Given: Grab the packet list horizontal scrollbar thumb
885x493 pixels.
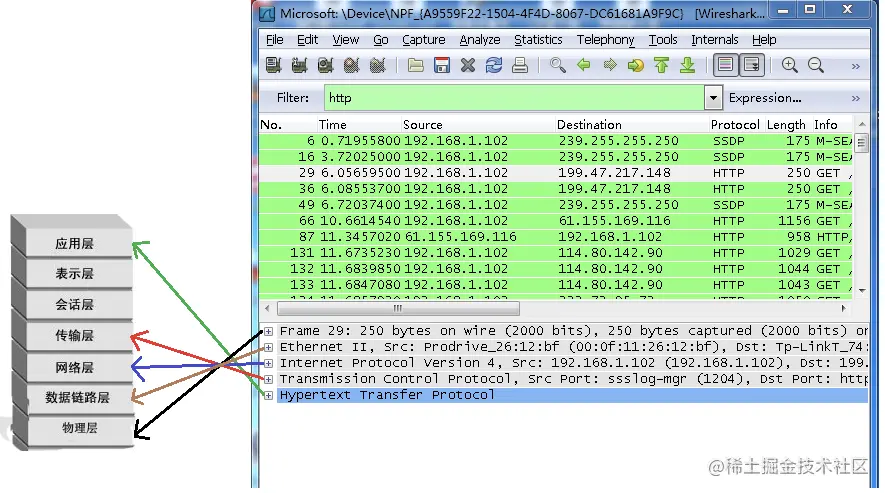Looking at the screenshot, I should point(398,308).
